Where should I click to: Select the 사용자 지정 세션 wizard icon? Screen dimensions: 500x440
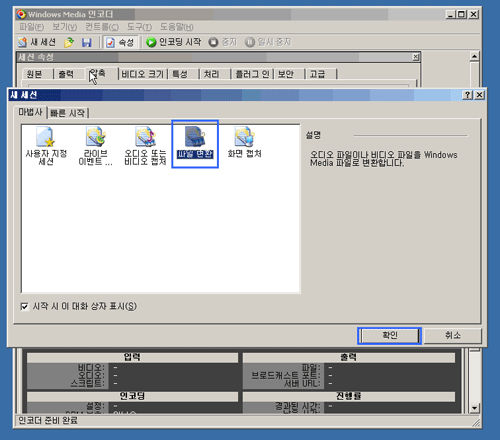pos(46,146)
